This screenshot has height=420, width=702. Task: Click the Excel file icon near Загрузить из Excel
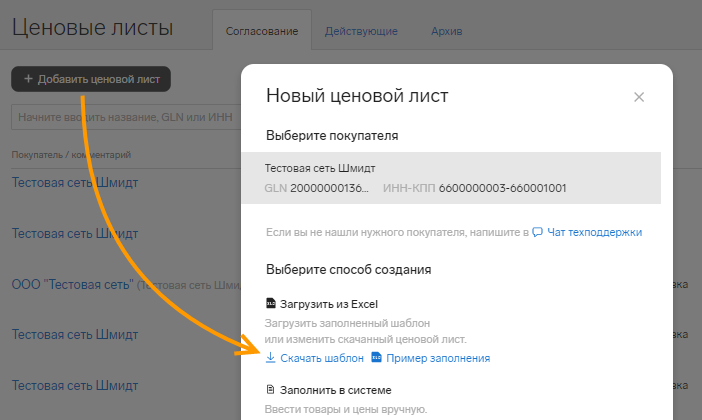pos(270,304)
